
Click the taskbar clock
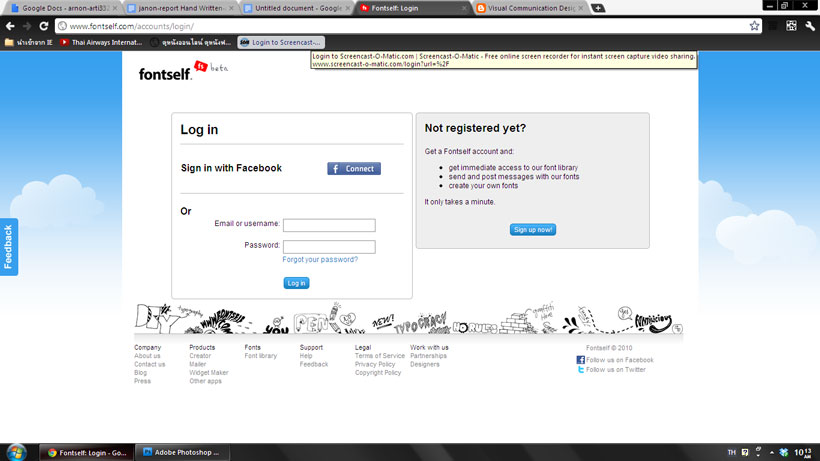click(803, 452)
